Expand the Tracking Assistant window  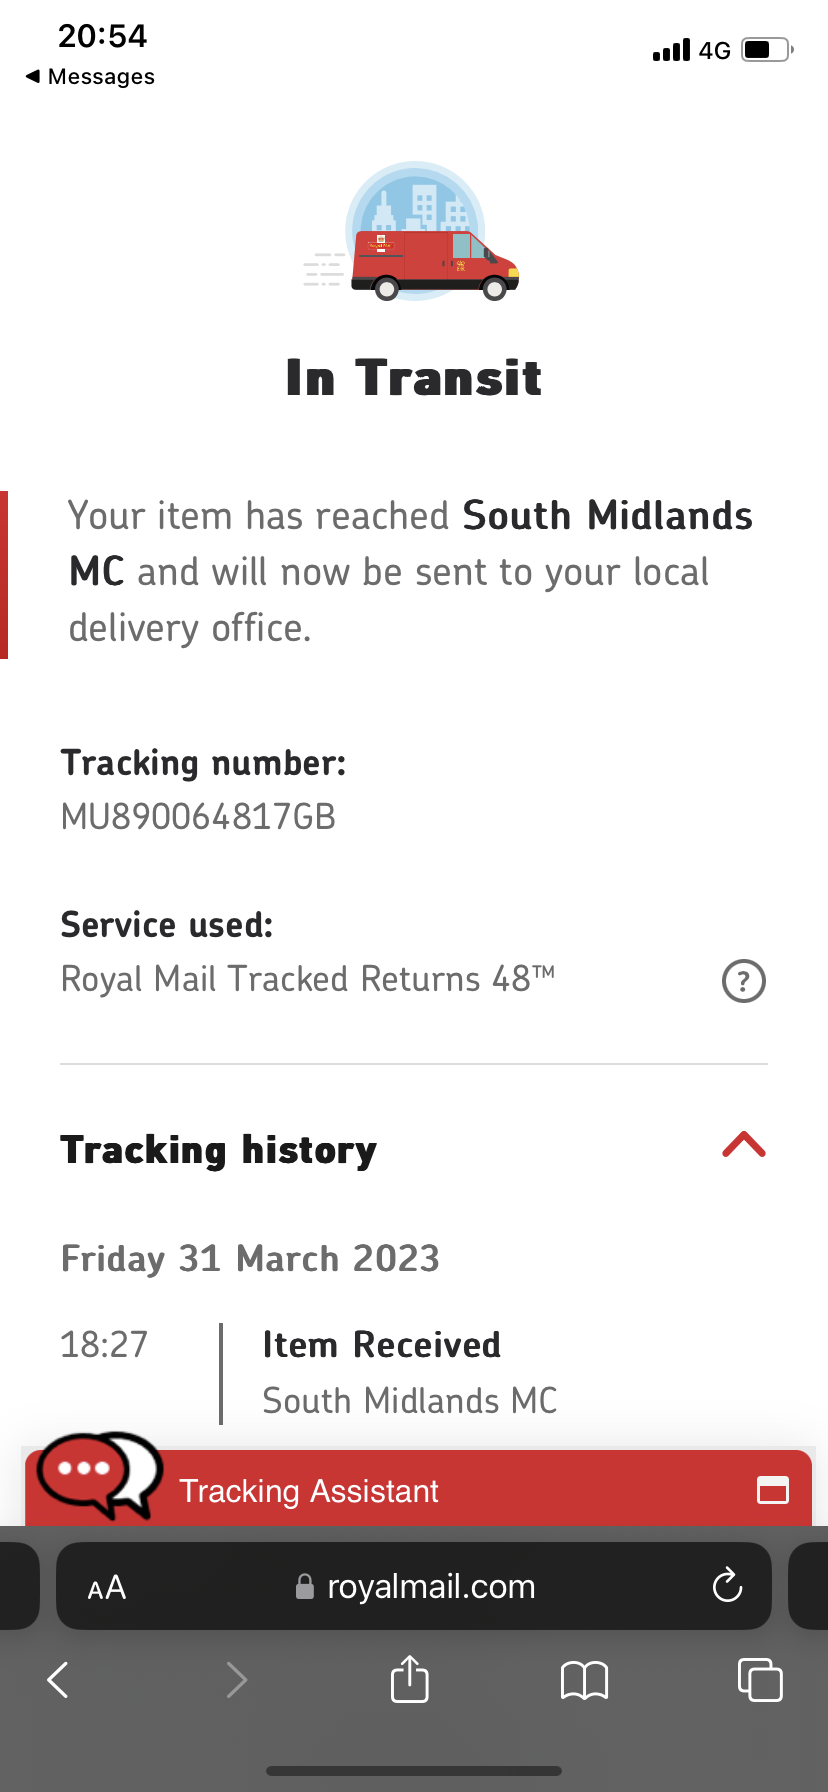(x=773, y=1490)
